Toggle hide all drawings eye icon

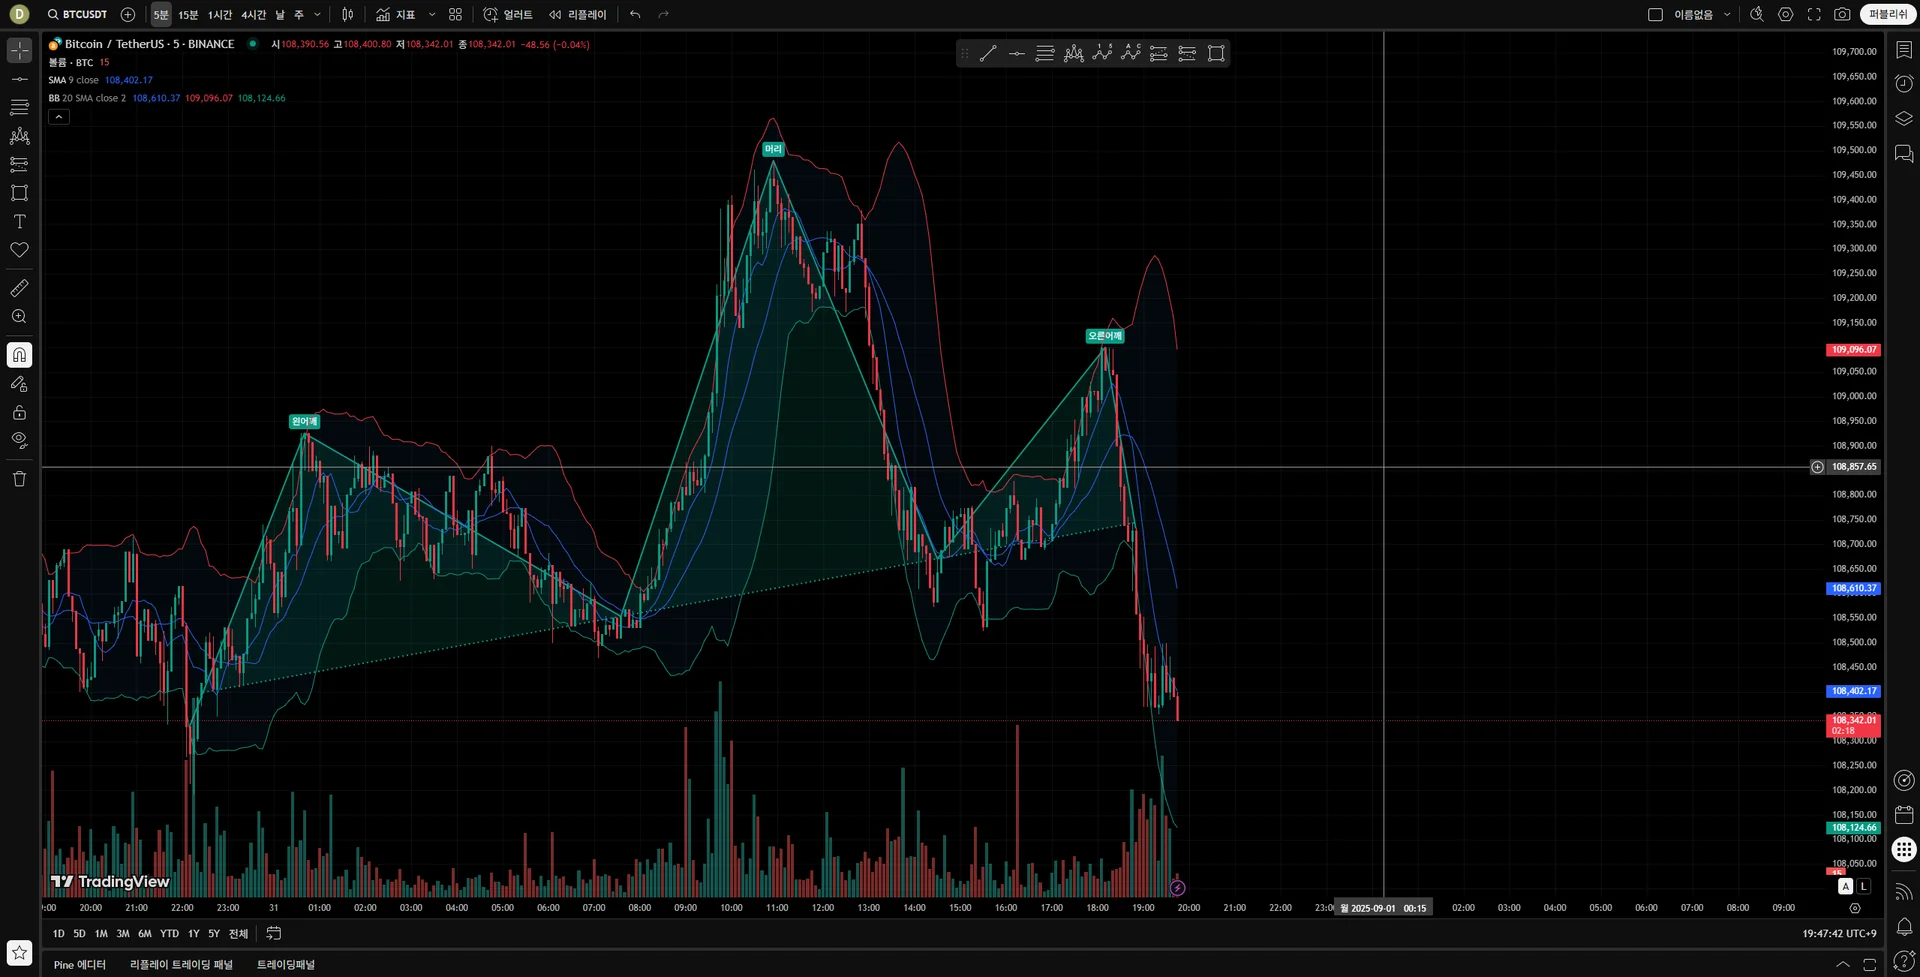pyautogui.click(x=19, y=440)
